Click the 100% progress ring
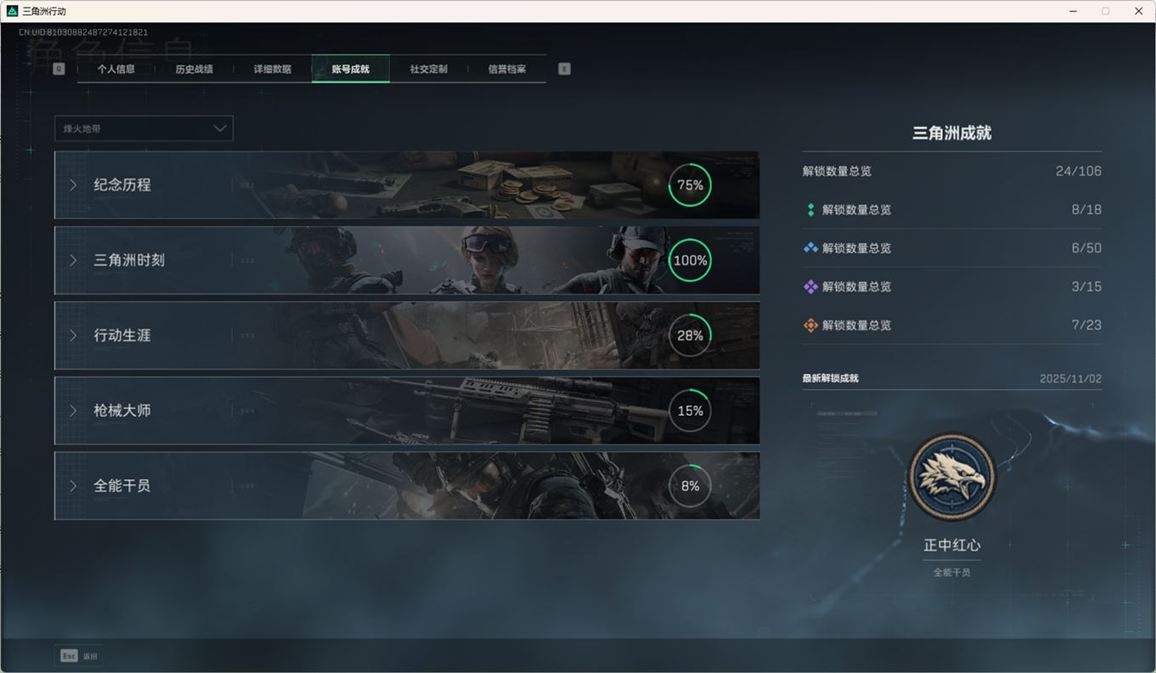 (x=690, y=260)
